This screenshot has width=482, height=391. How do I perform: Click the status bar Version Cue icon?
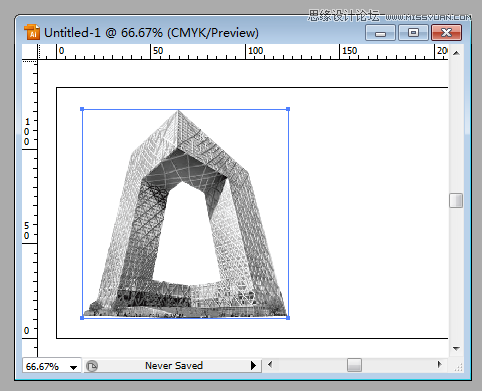[x=92, y=366]
